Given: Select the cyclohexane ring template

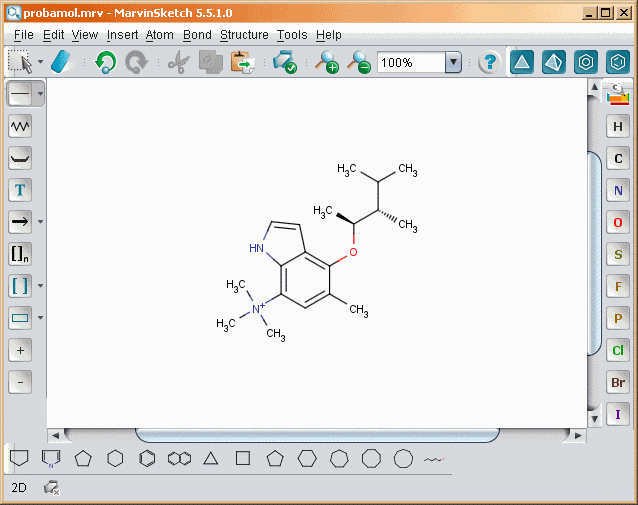Looking at the screenshot, I should pos(115,459).
